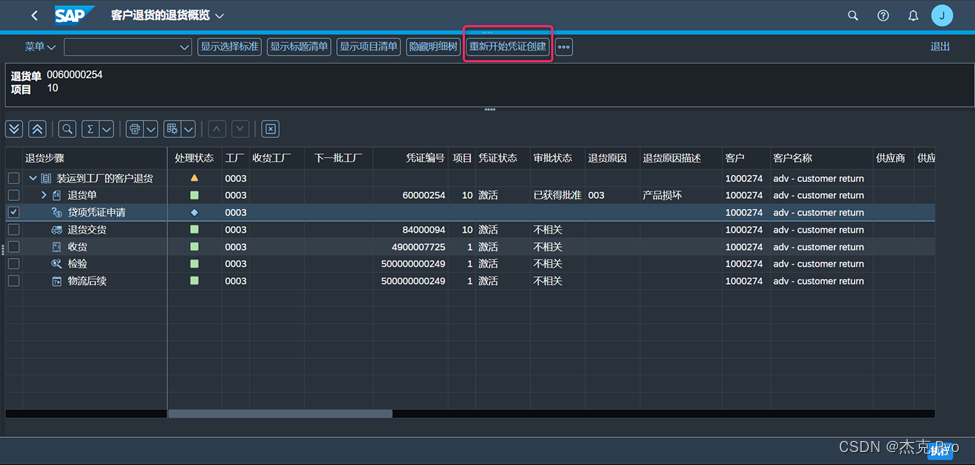The image size is (975, 465).
Task: Open the user avatar J
Action: point(942,16)
